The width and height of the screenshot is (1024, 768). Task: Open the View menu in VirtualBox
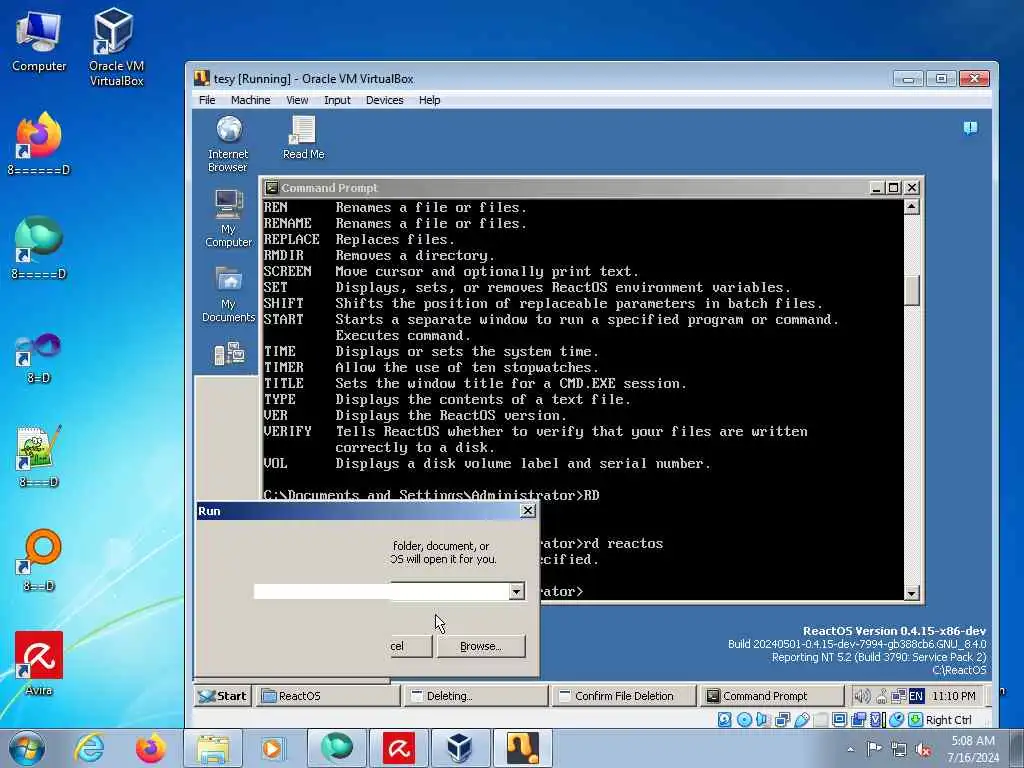click(297, 100)
